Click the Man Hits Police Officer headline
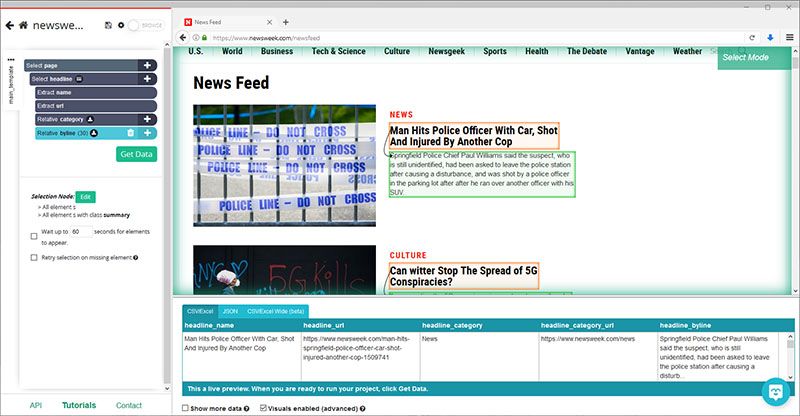The image size is (800, 416). (474, 136)
